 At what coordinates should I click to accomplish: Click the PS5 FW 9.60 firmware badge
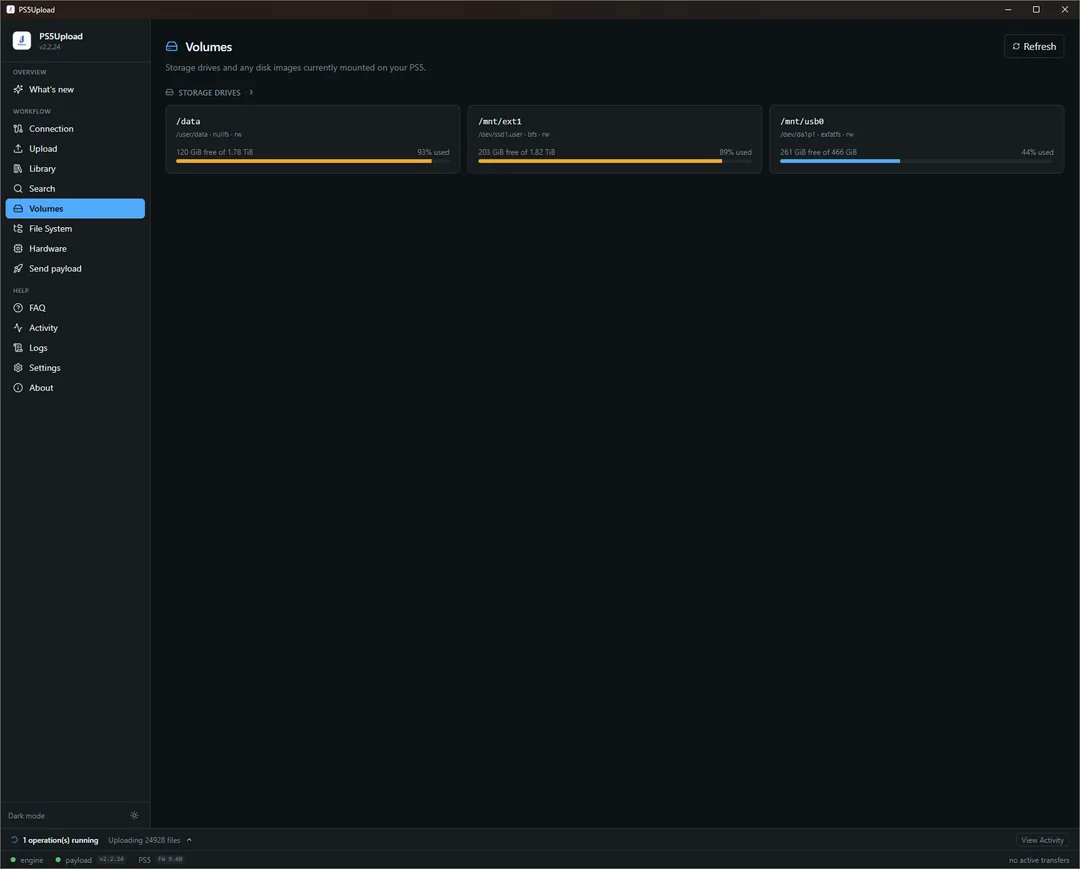(x=170, y=859)
